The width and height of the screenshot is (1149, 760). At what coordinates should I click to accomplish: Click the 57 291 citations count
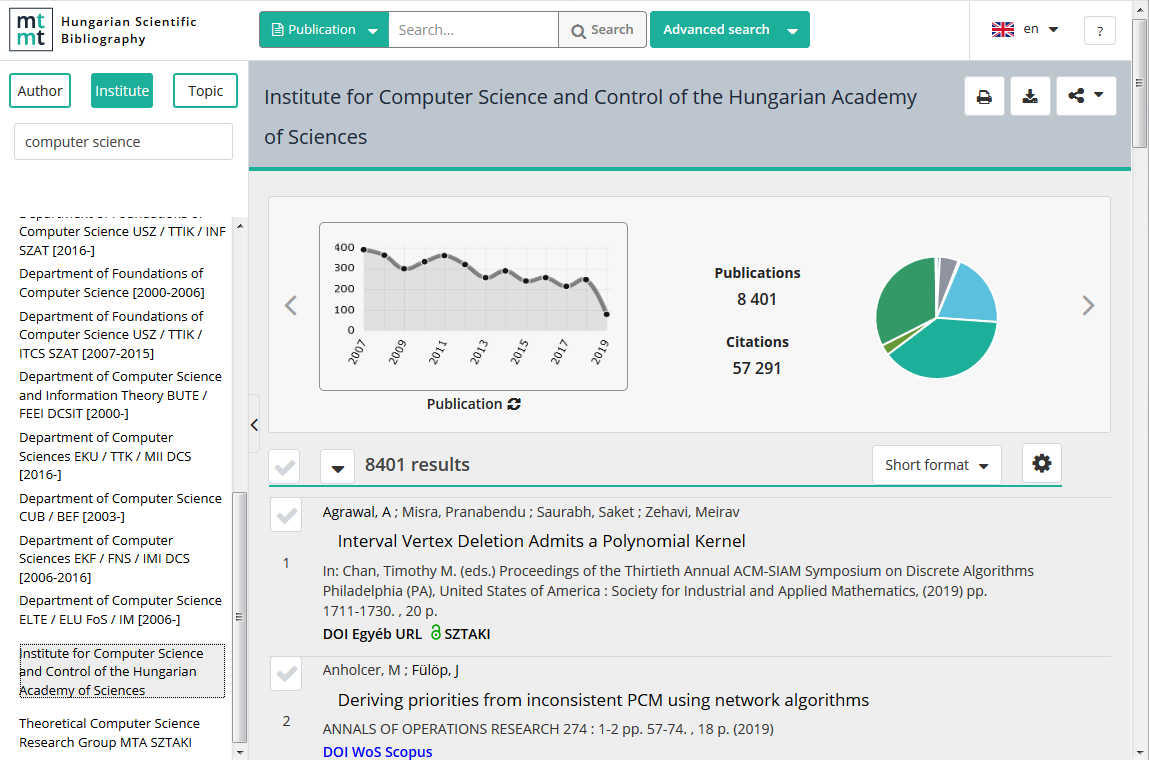pyautogui.click(x=757, y=368)
